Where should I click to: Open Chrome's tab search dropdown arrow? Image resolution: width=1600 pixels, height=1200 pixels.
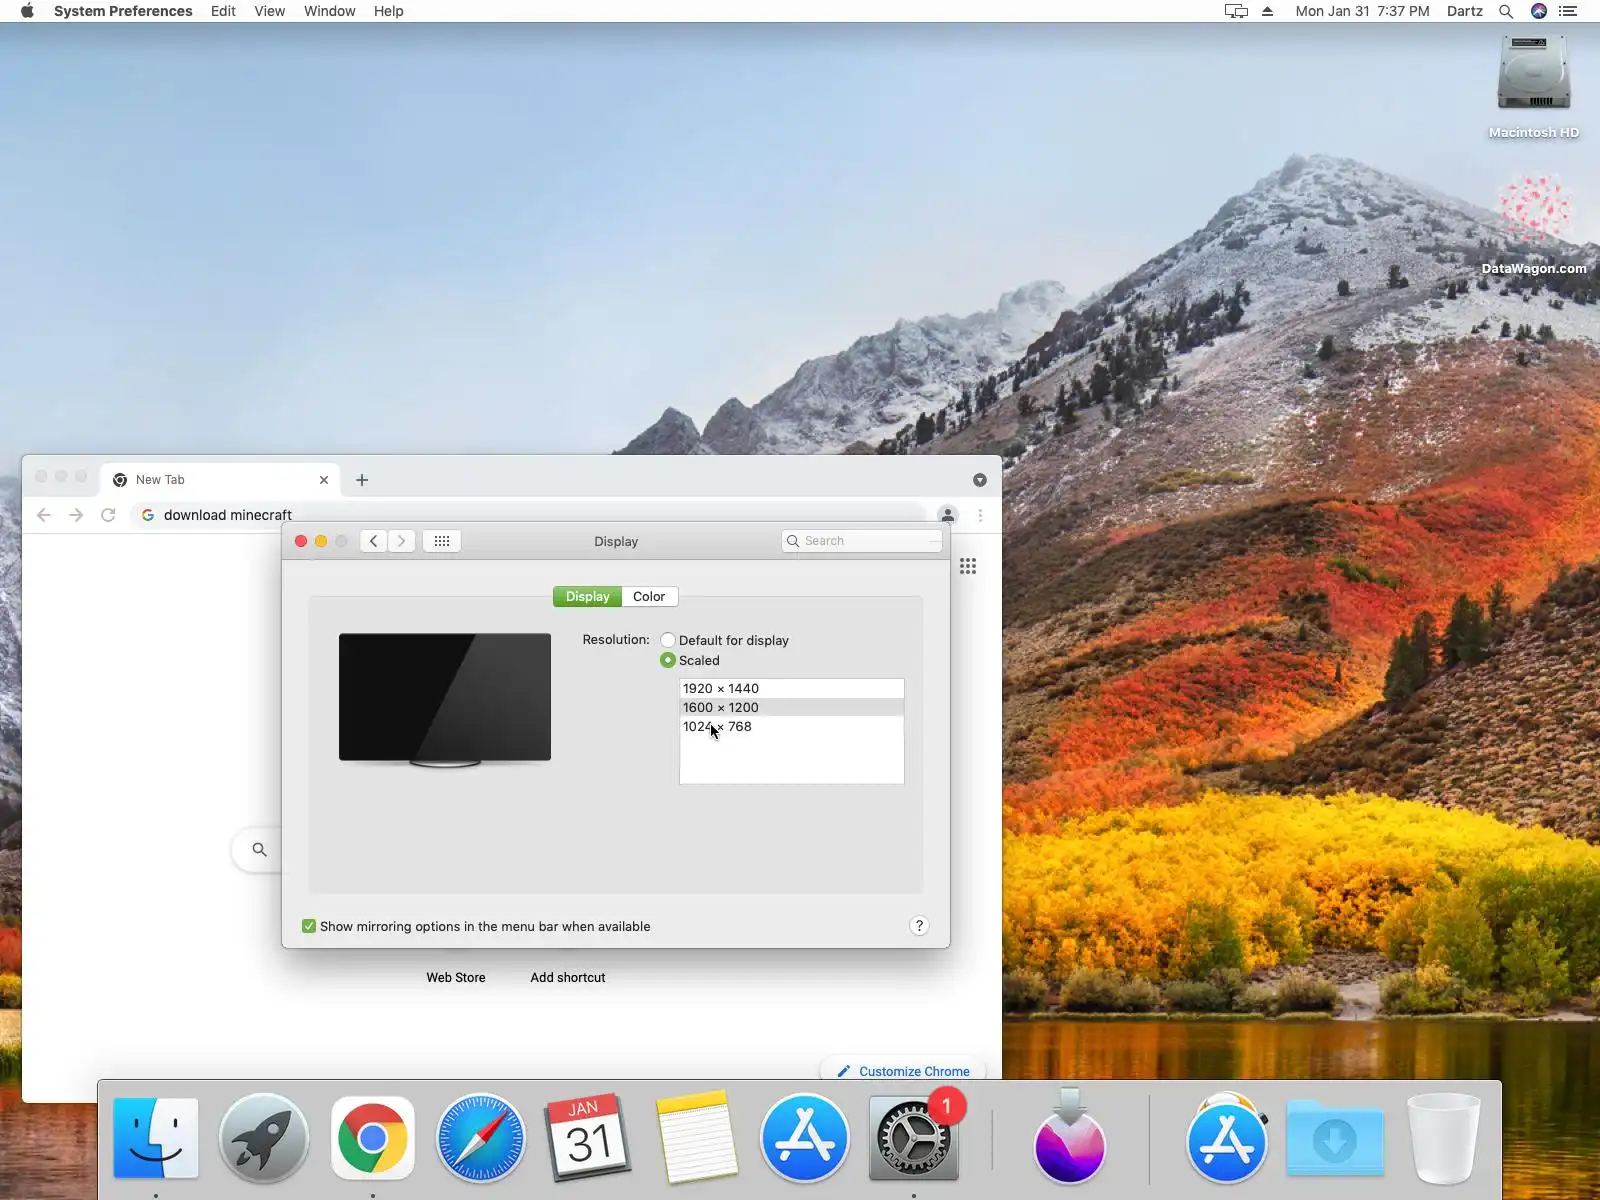pos(980,480)
